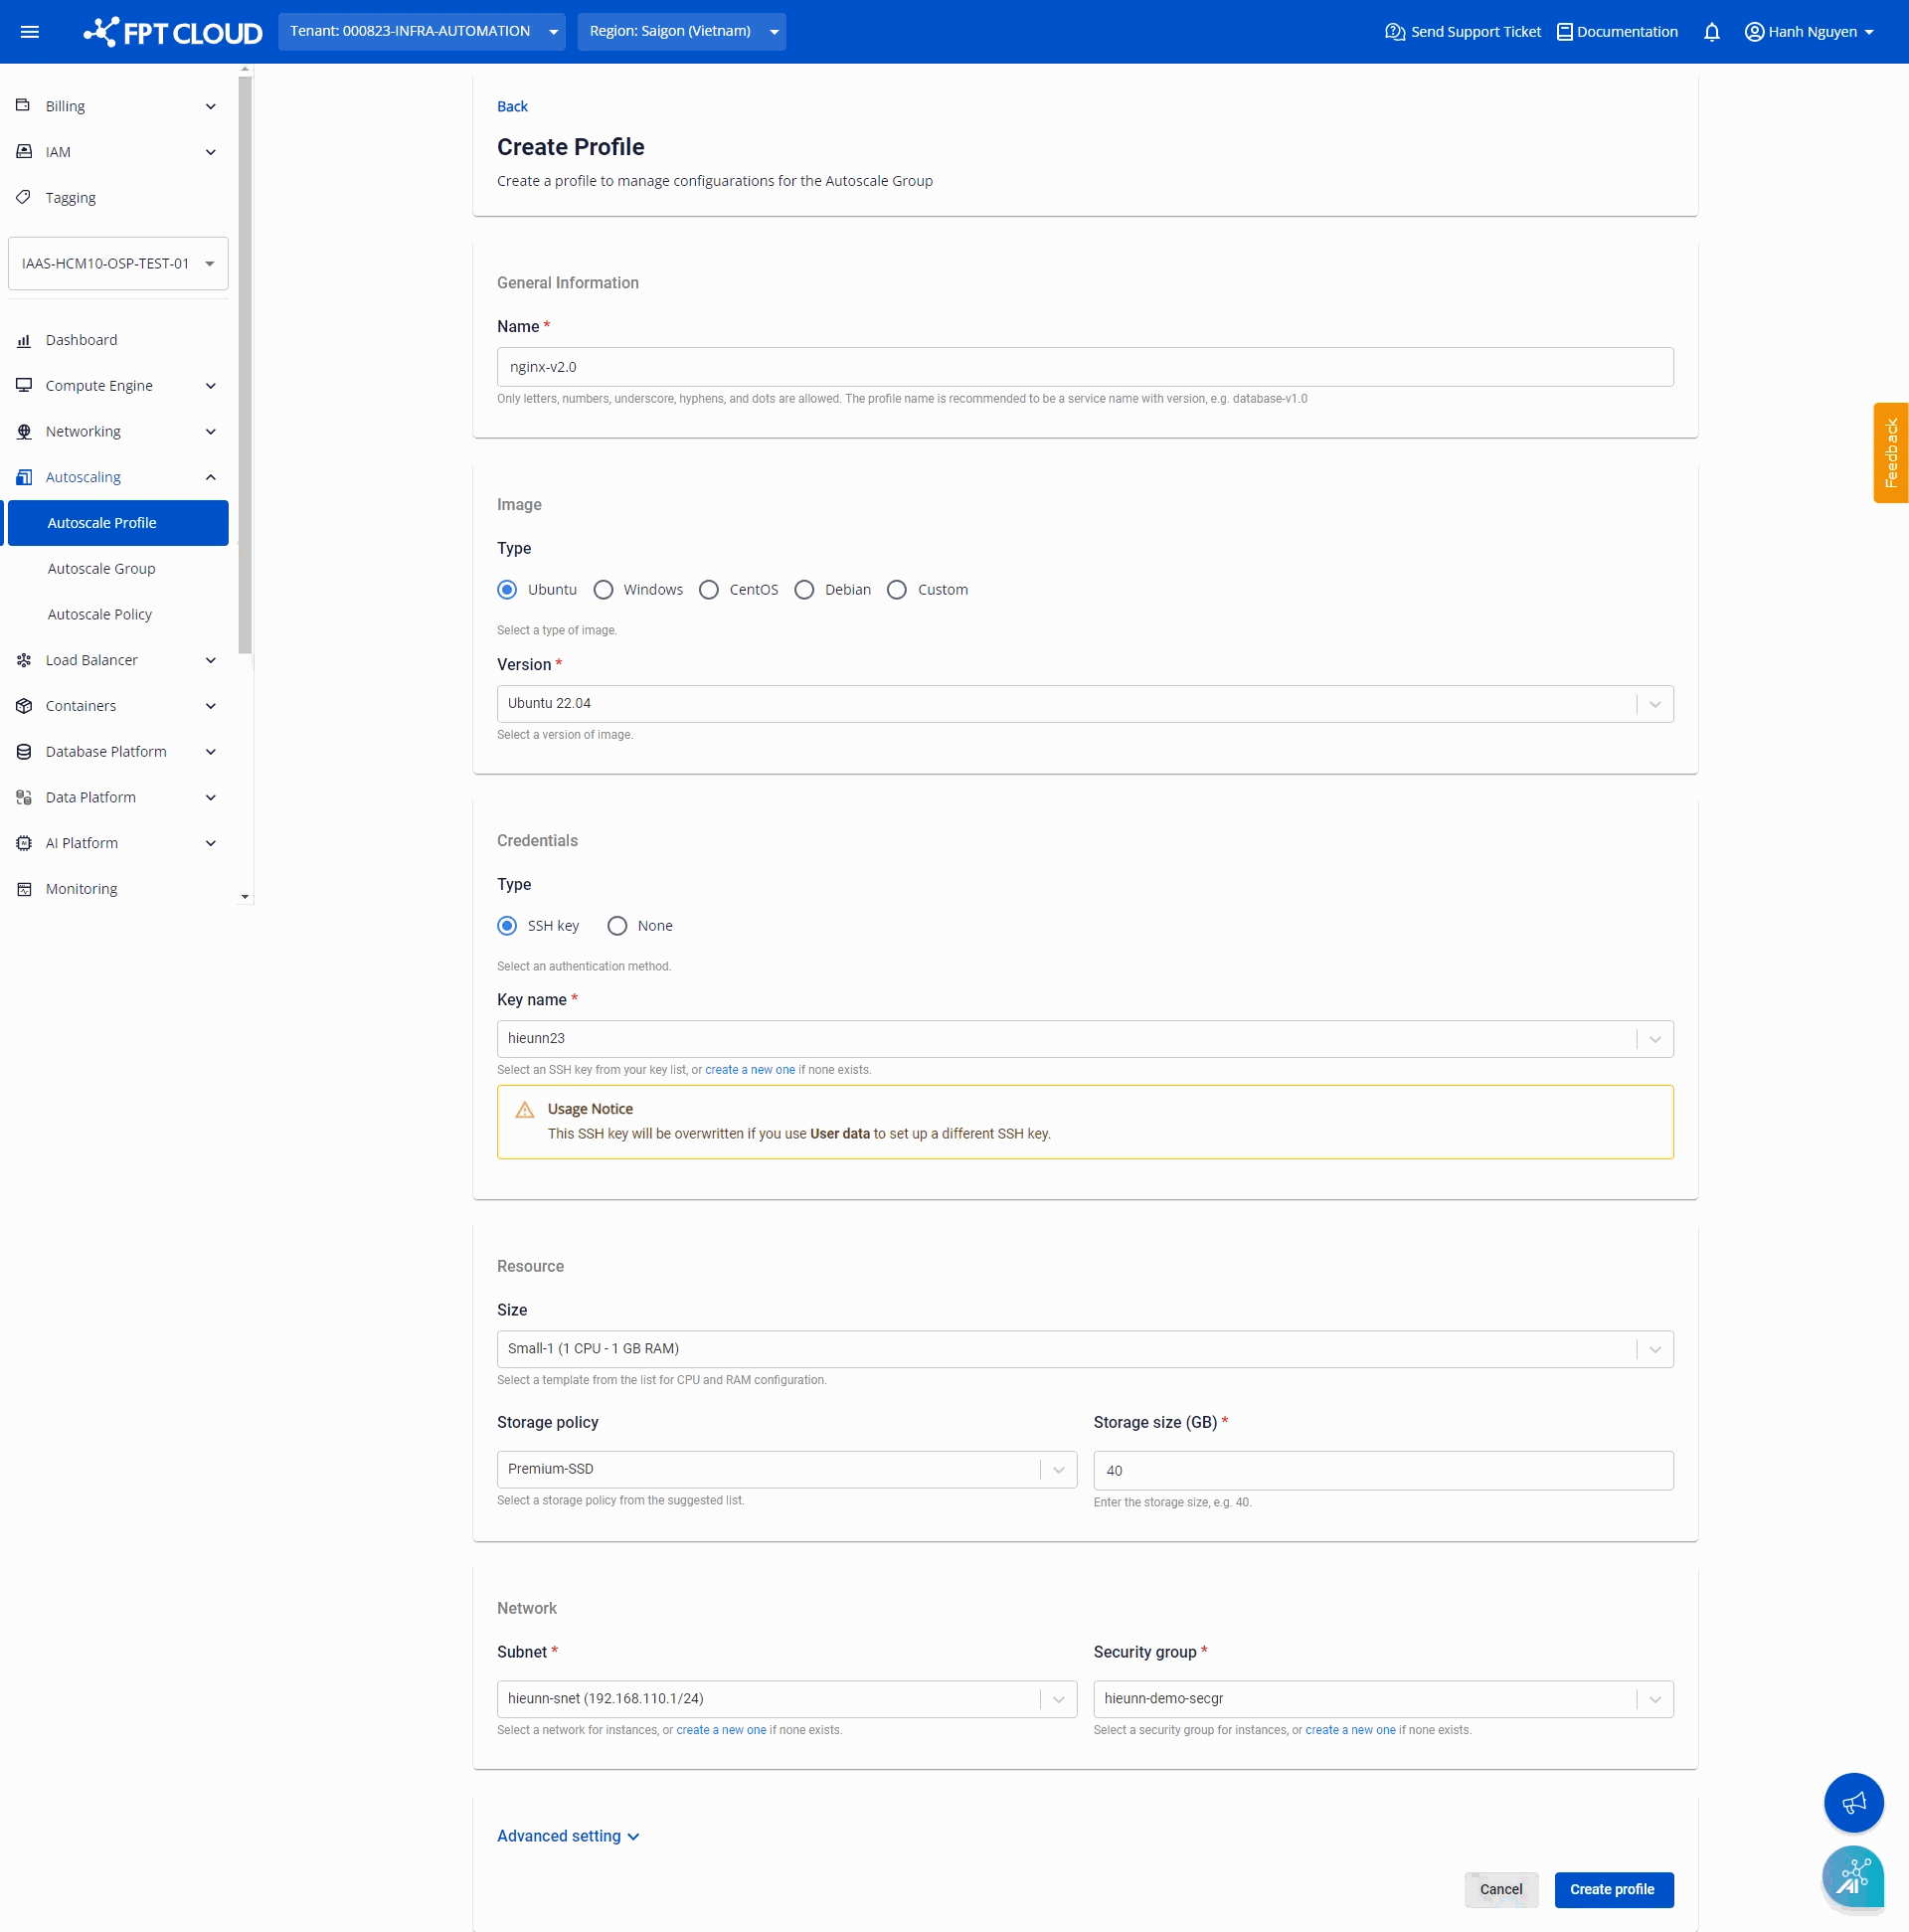The height and width of the screenshot is (1932, 1909).
Task: Open the Feedback side tab
Action: pyautogui.click(x=1890, y=453)
